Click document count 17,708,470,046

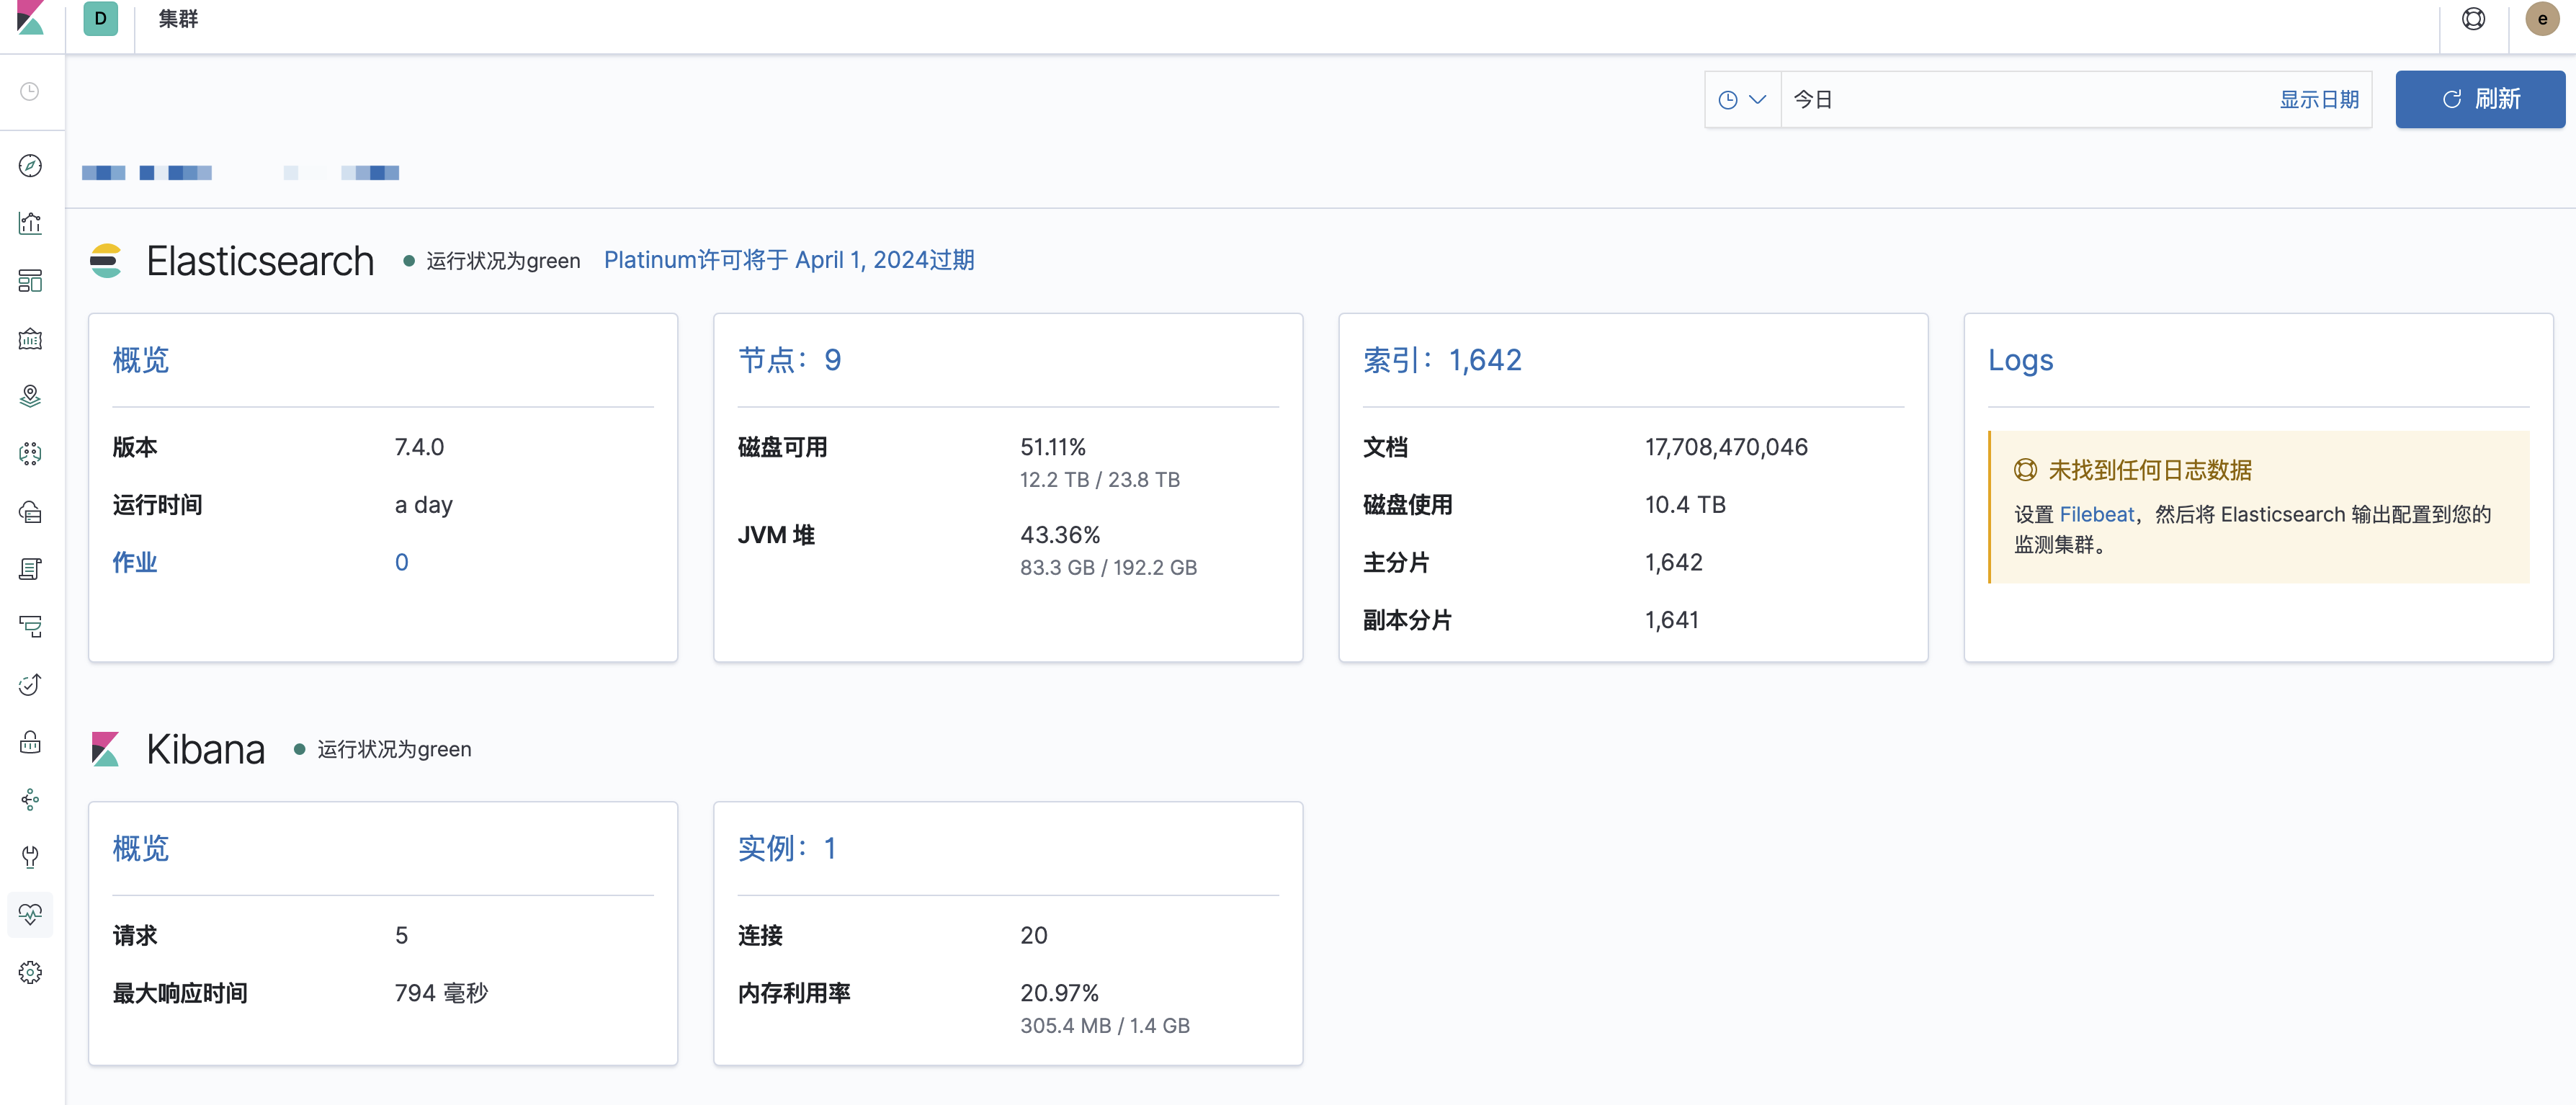1727,447
